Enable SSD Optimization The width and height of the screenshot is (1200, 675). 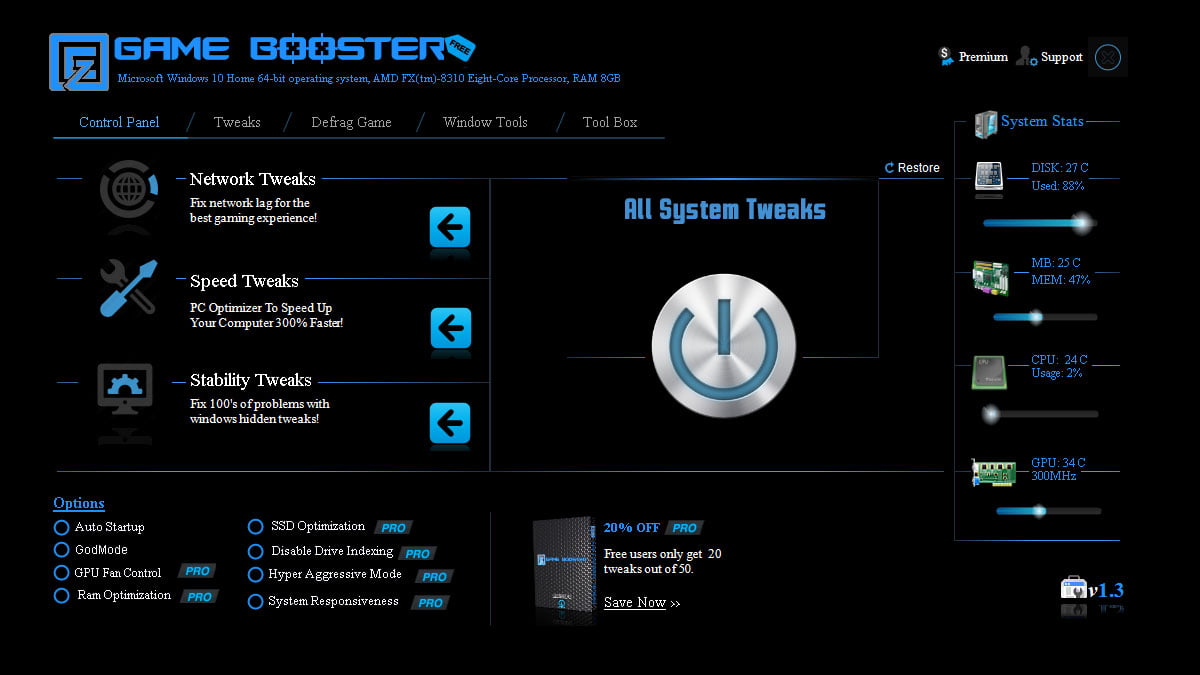tap(256, 526)
